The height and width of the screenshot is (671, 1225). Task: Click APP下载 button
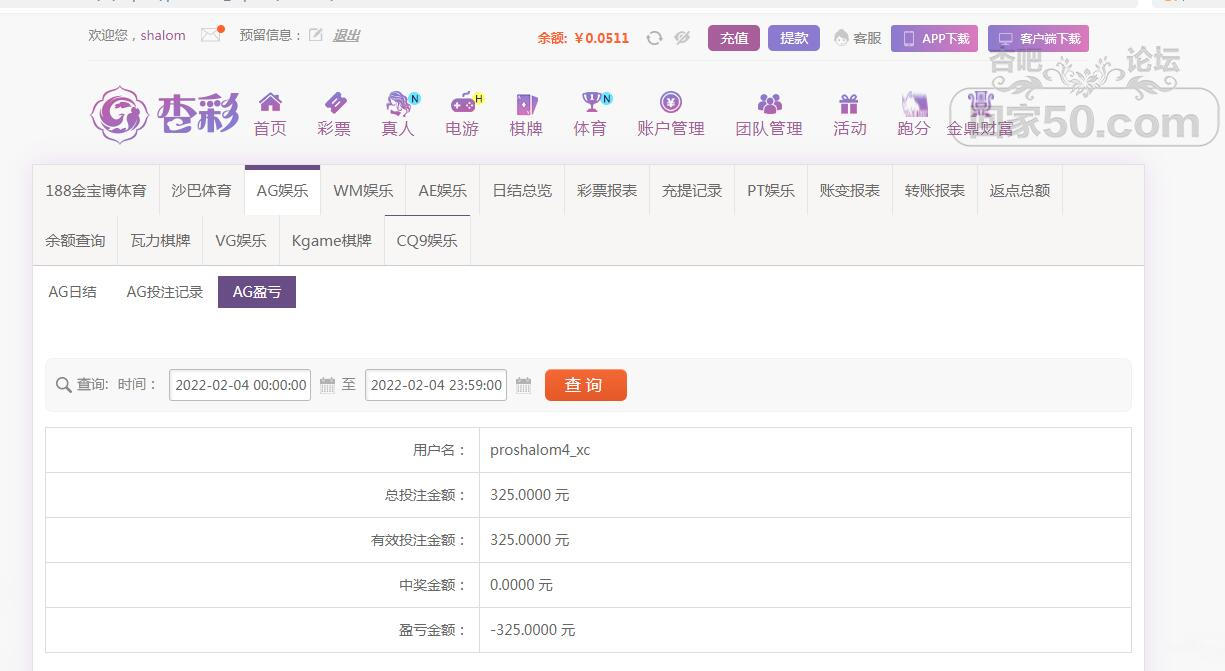(934, 38)
